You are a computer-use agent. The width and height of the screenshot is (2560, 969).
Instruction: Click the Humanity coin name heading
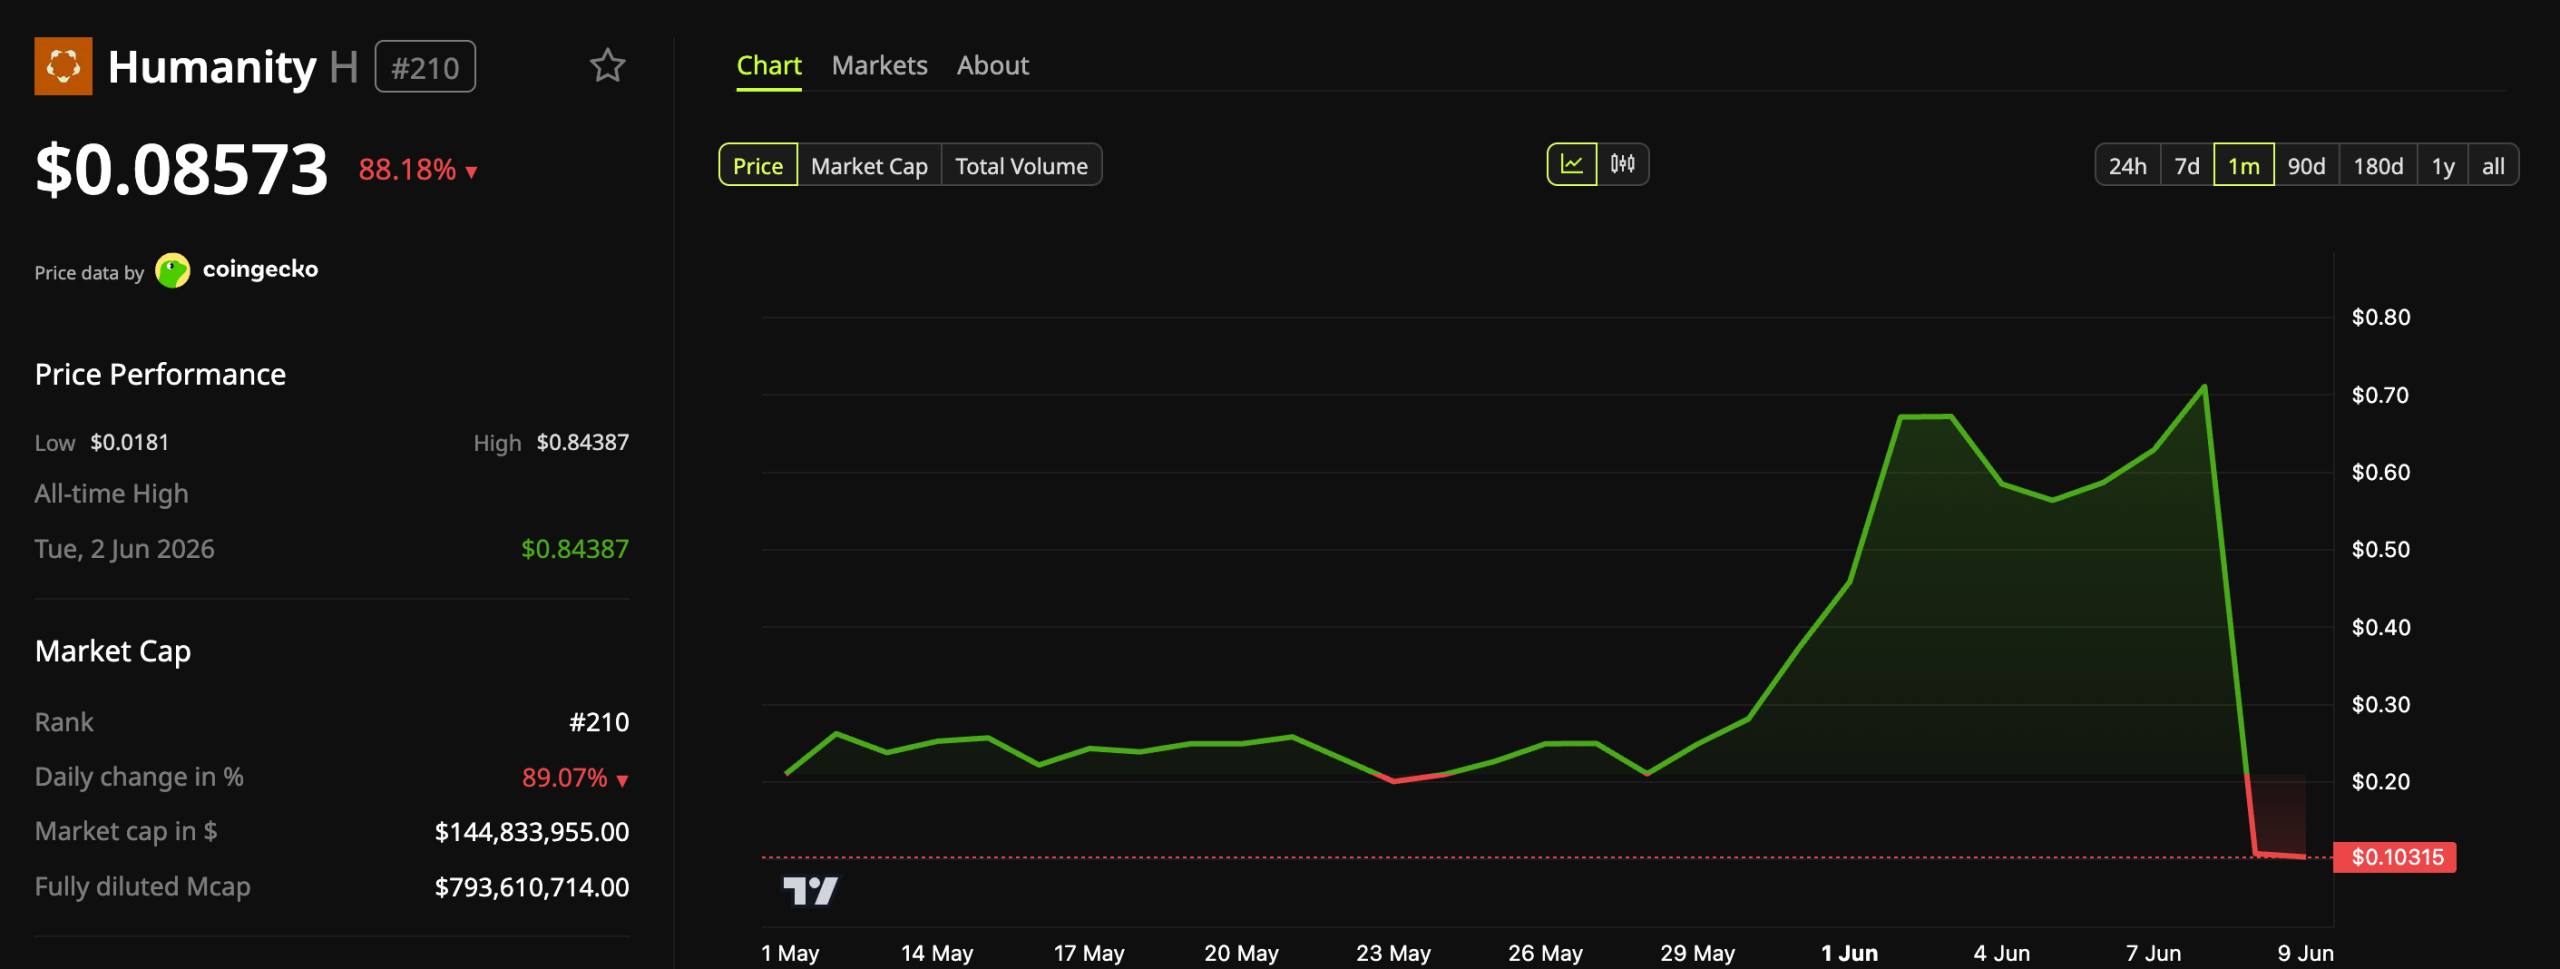point(212,67)
